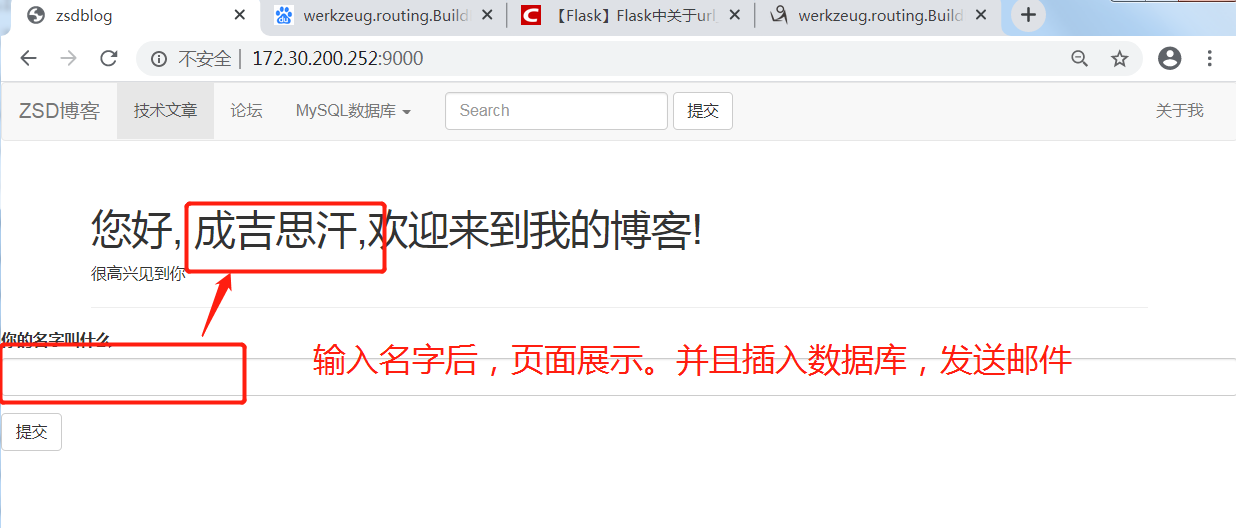Click the ZSD博客 brand link

(59, 111)
